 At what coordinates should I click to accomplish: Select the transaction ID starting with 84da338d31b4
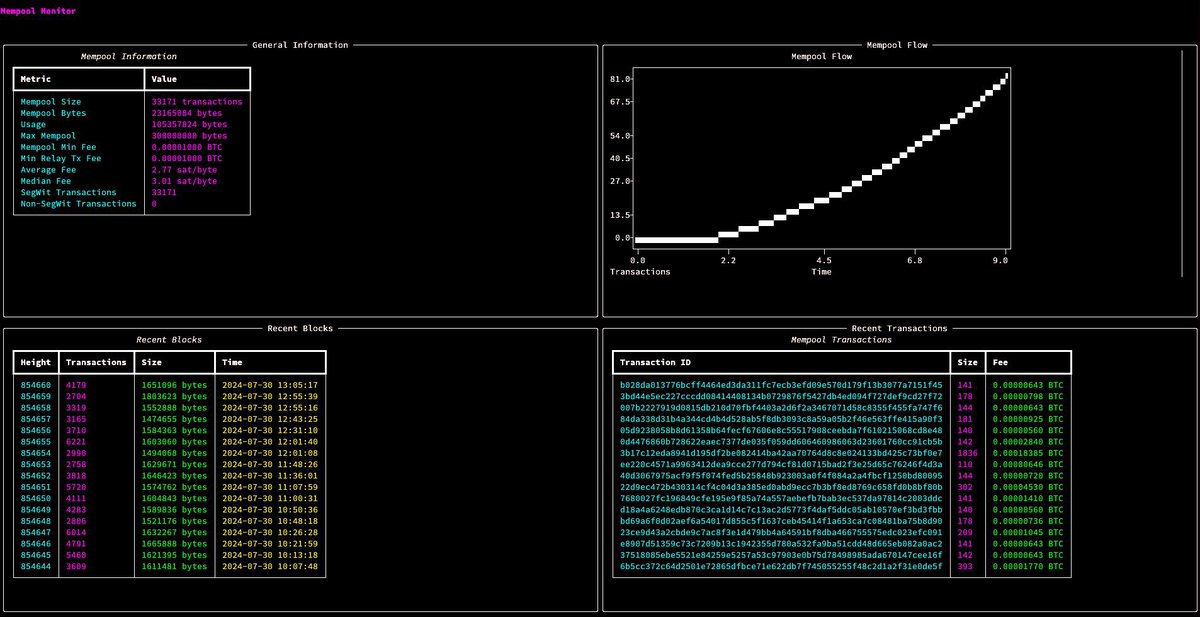(x=781, y=419)
